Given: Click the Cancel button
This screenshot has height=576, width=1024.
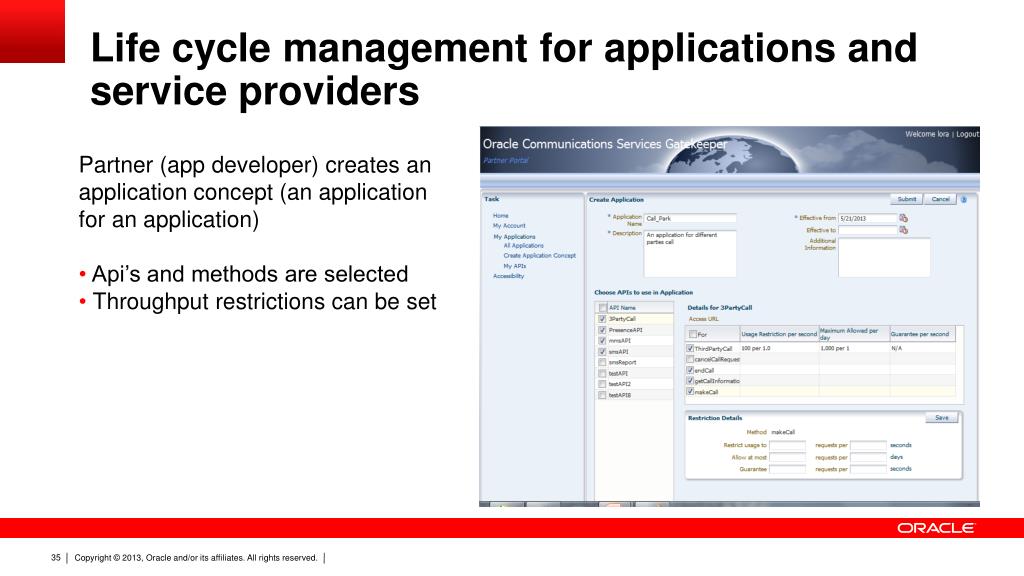Looking at the screenshot, I should pyautogui.click(x=940, y=199).
